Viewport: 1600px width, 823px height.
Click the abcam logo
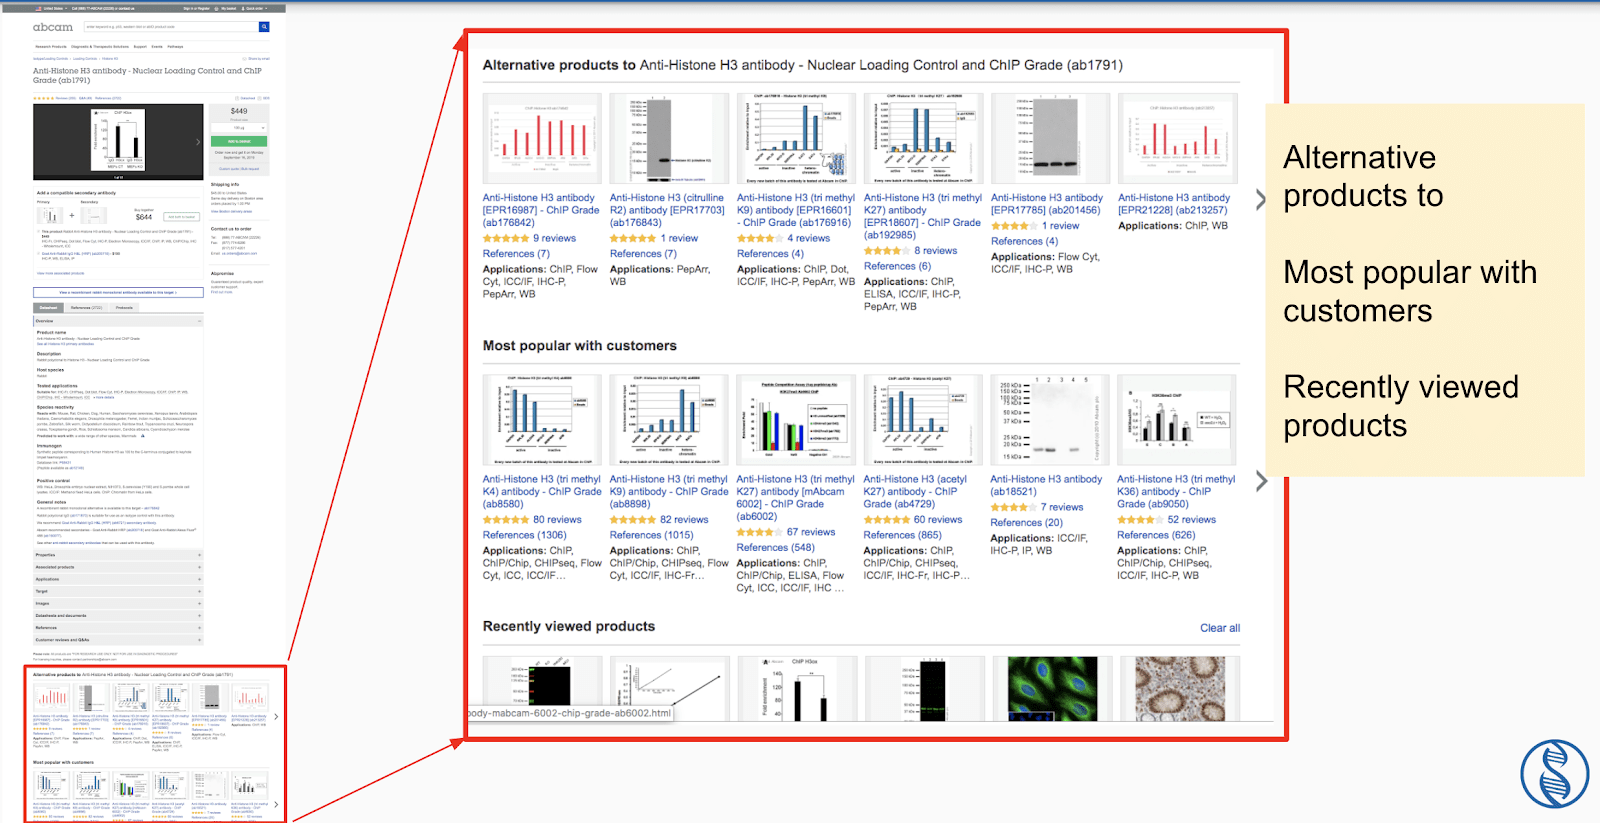coord(53,27)
